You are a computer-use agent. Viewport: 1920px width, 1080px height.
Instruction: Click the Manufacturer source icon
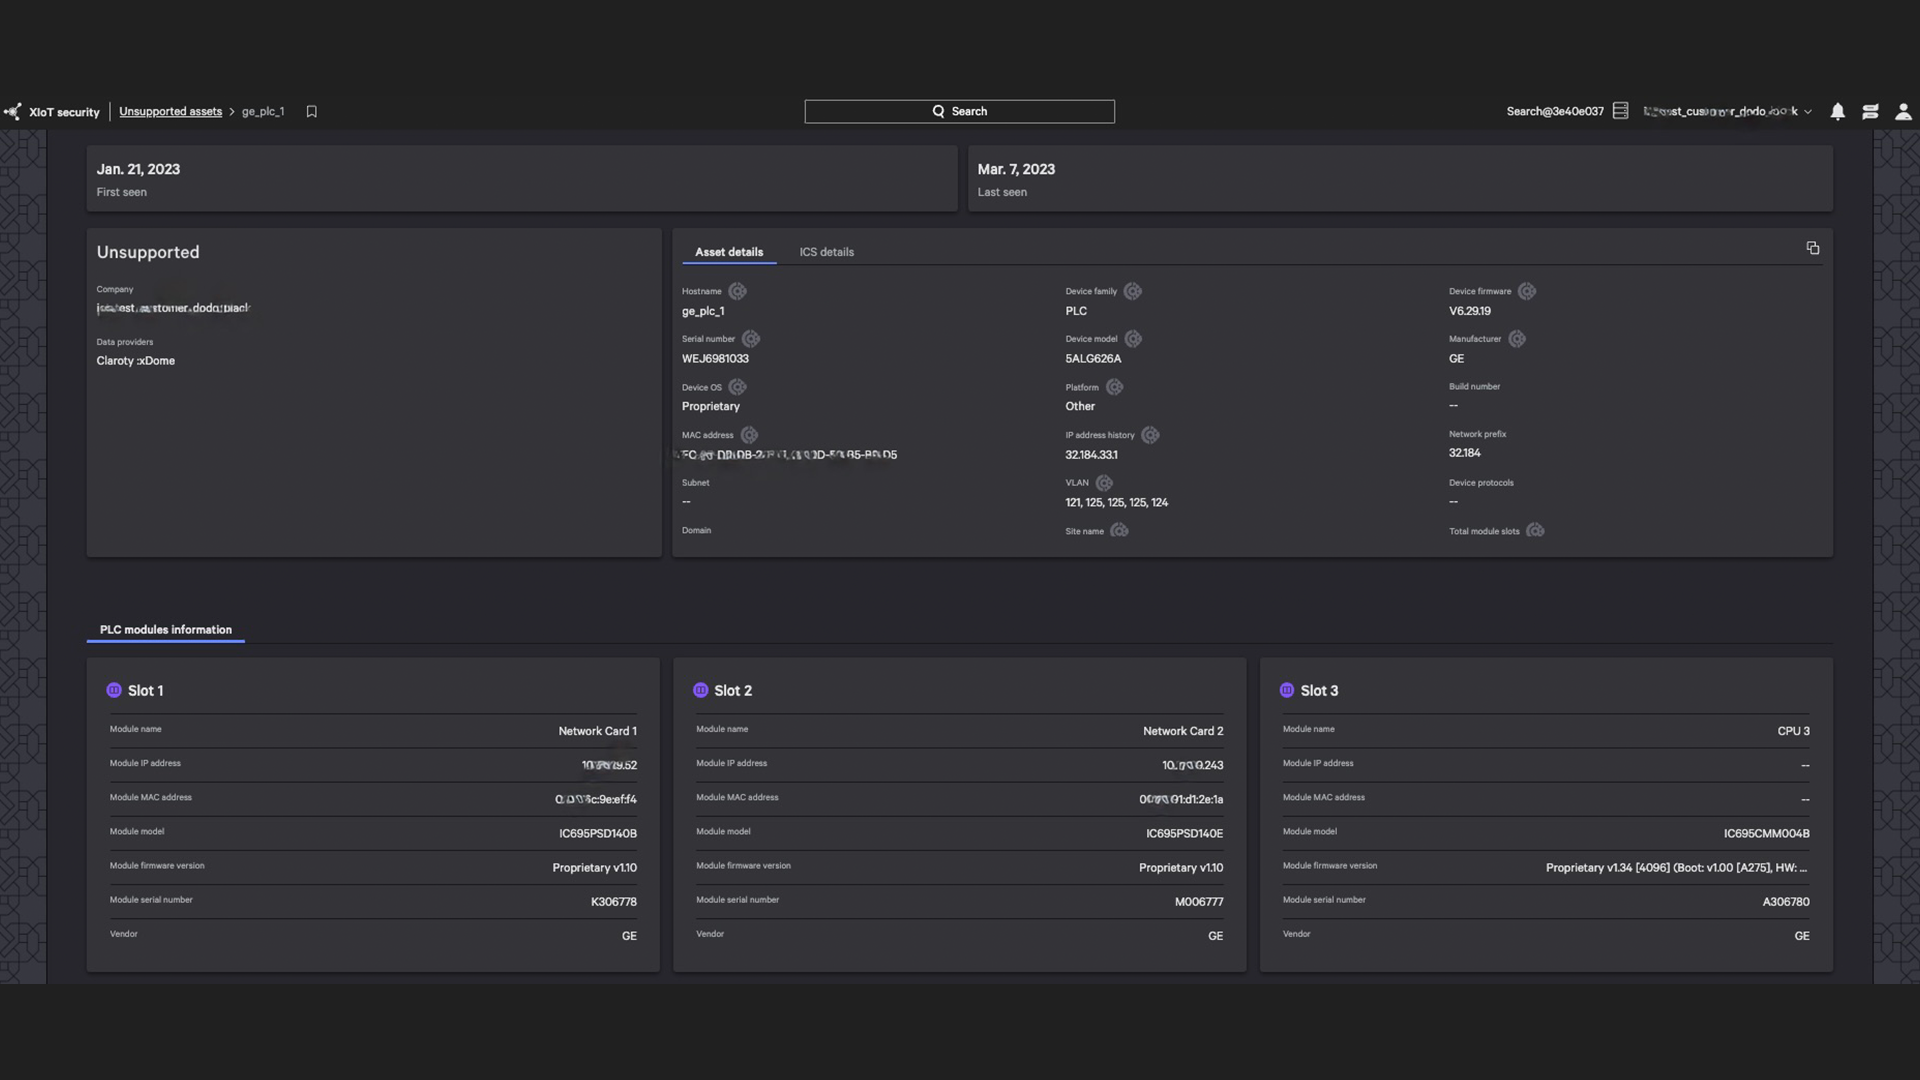click(x=1516, y=339)
